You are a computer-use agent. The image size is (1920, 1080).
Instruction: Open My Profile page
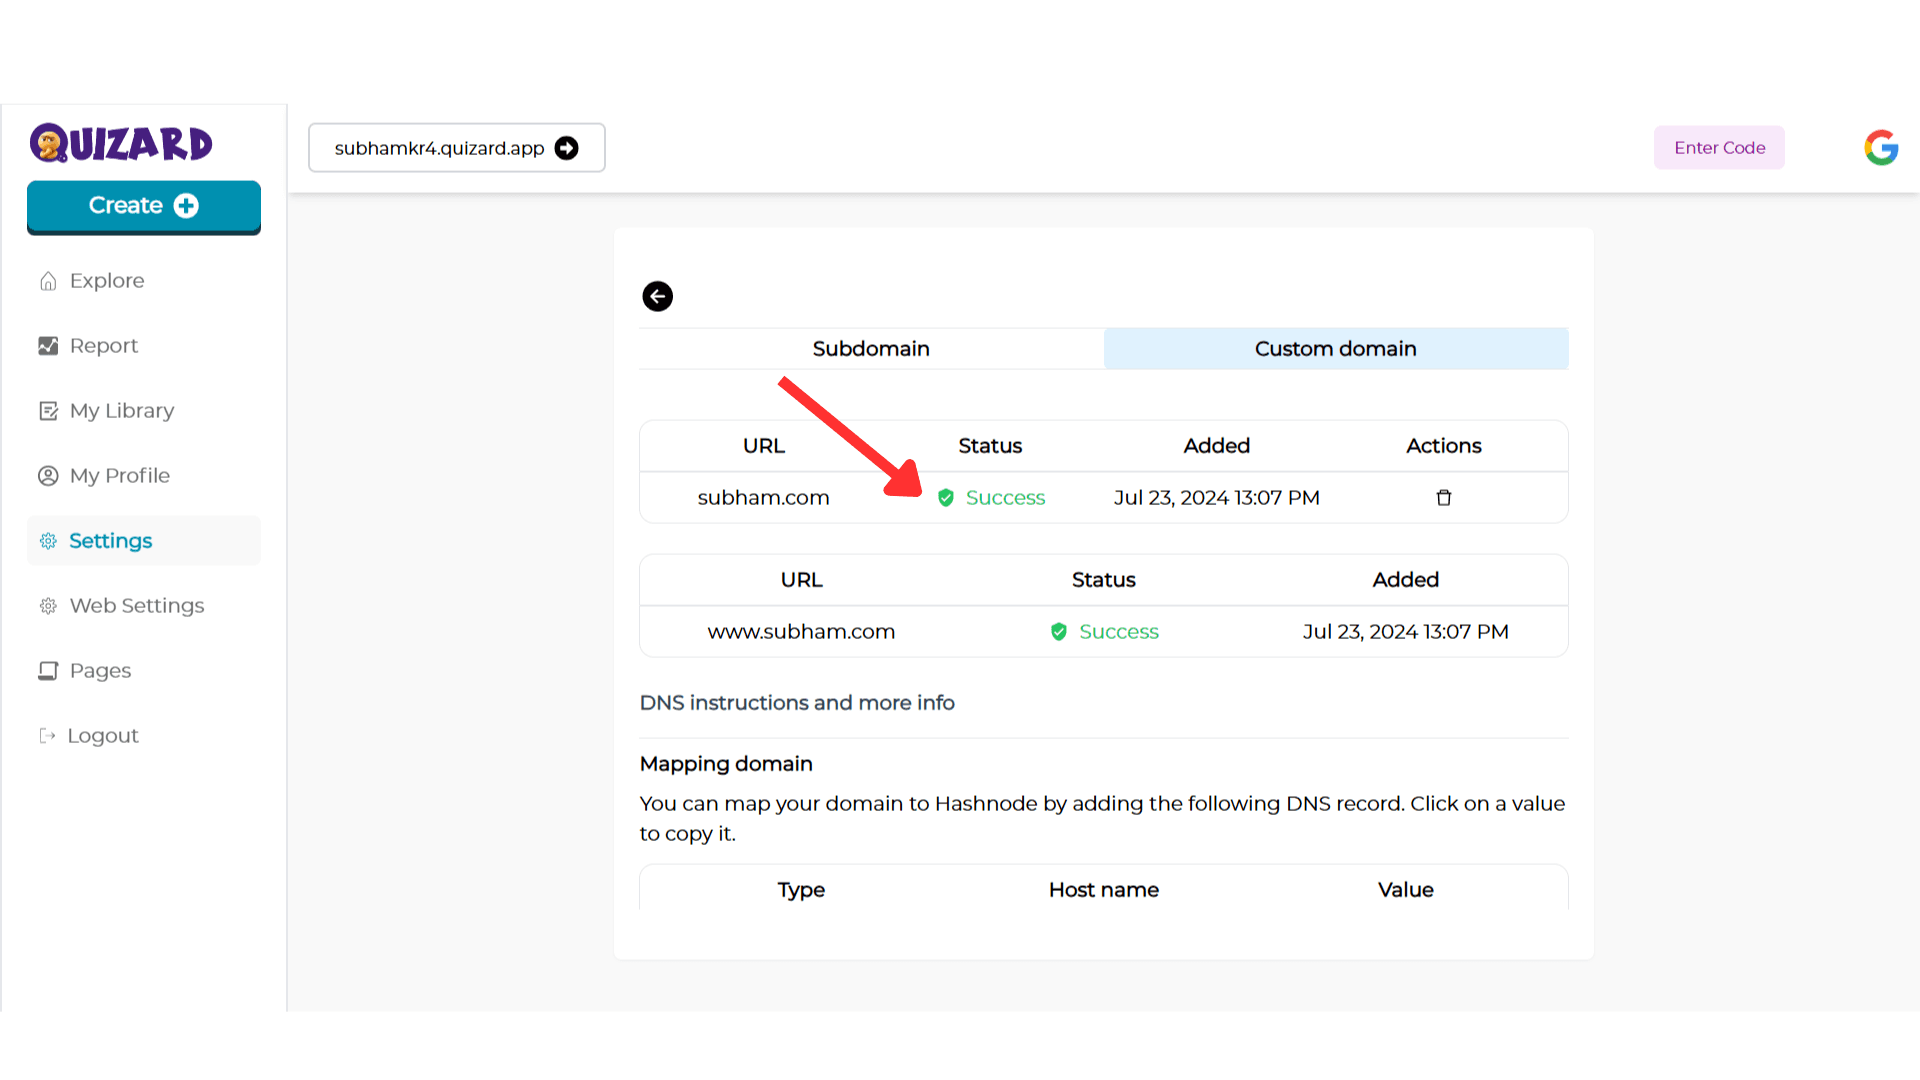(x=144, y=476)
